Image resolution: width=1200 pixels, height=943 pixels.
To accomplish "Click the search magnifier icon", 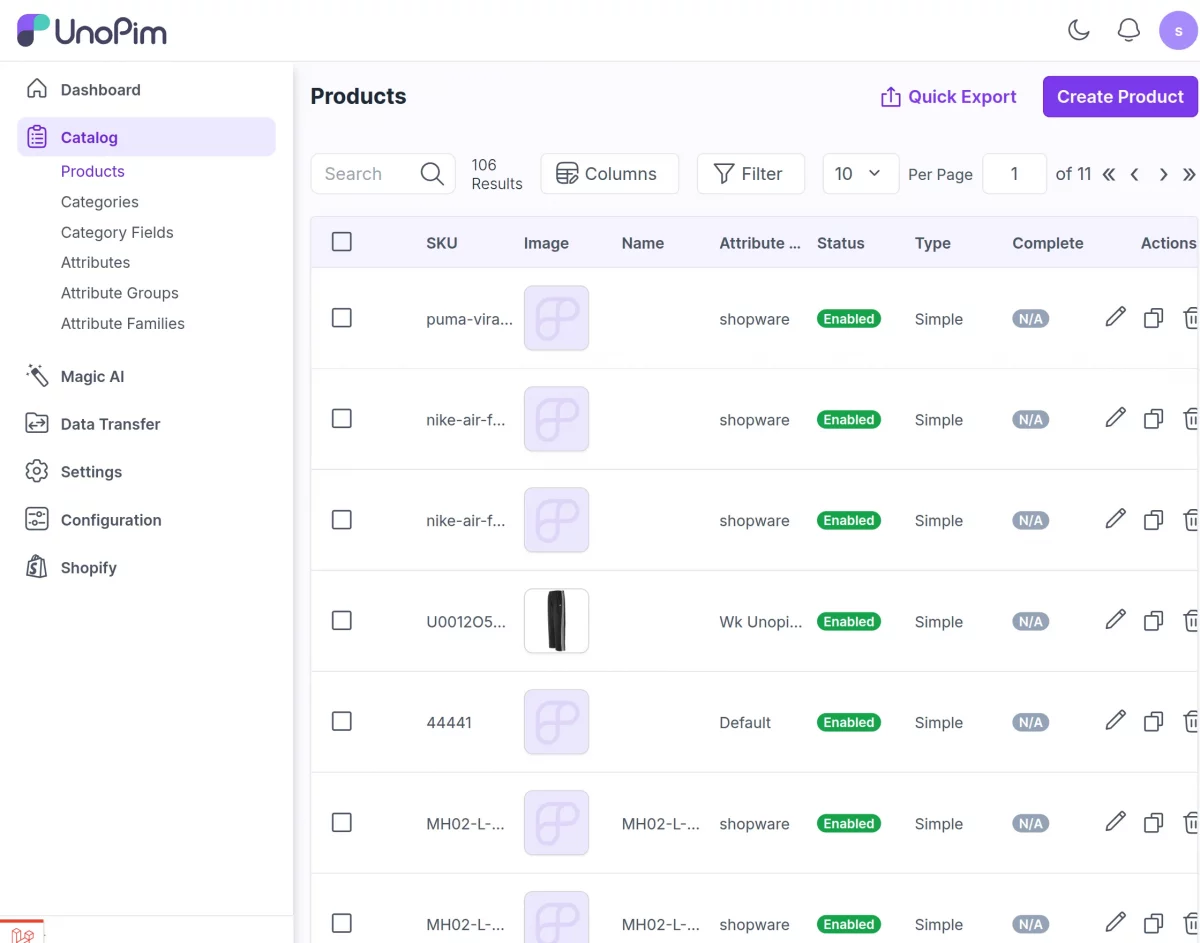I will (432, 174).
